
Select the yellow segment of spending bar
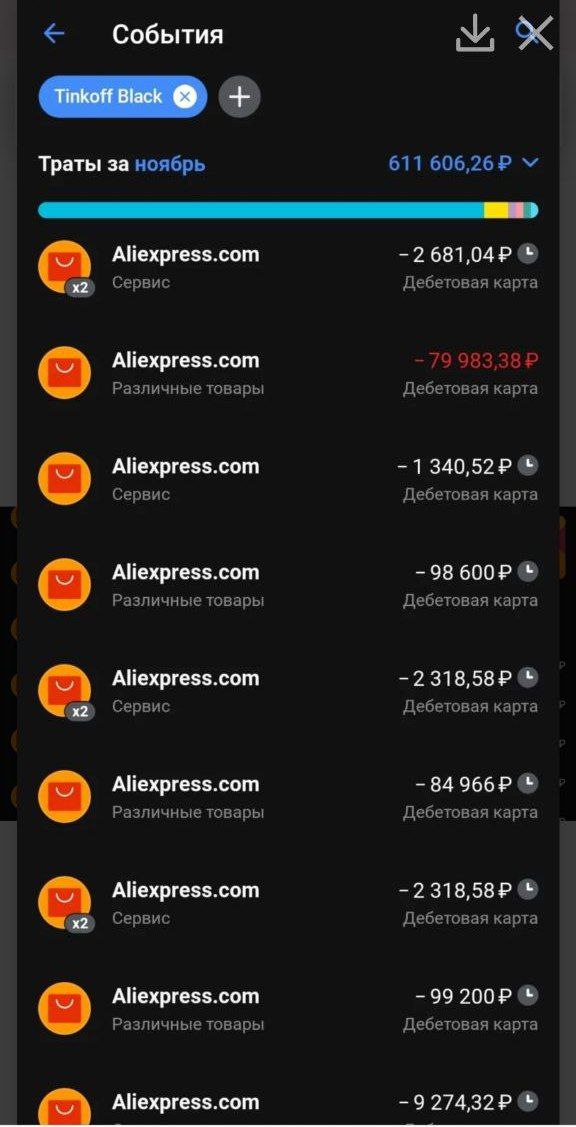point(495,210)
